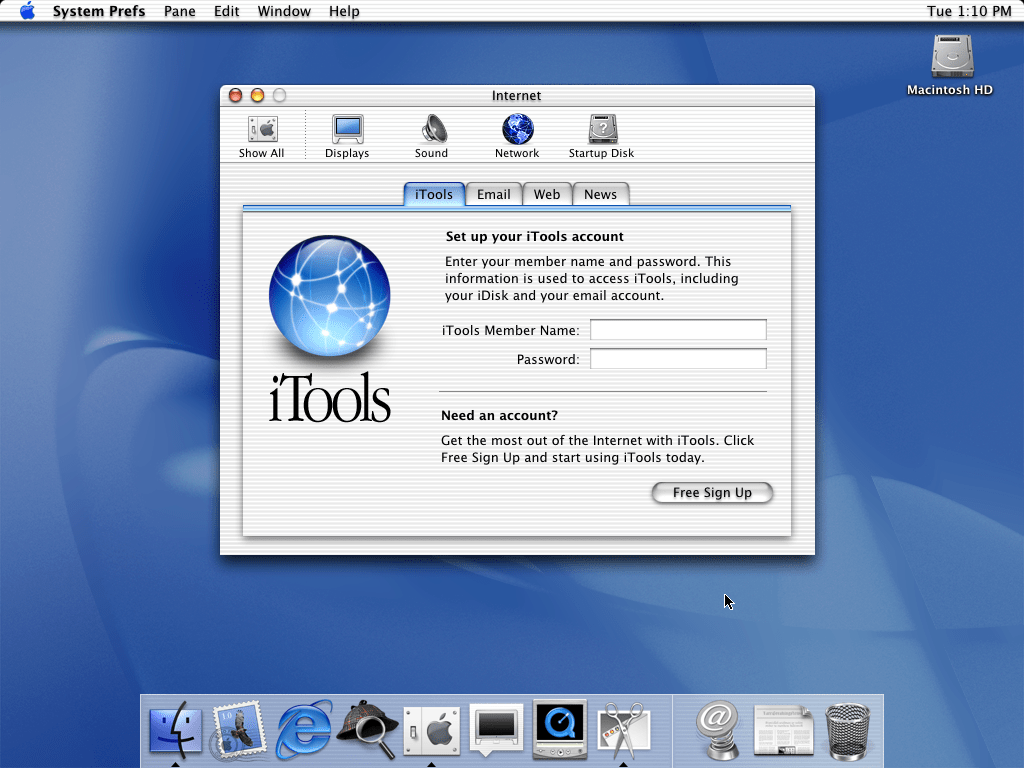Launch Internet Explorer from the Dock
The height and width of the screenshot is (768, 1024).
coord(304,729)
